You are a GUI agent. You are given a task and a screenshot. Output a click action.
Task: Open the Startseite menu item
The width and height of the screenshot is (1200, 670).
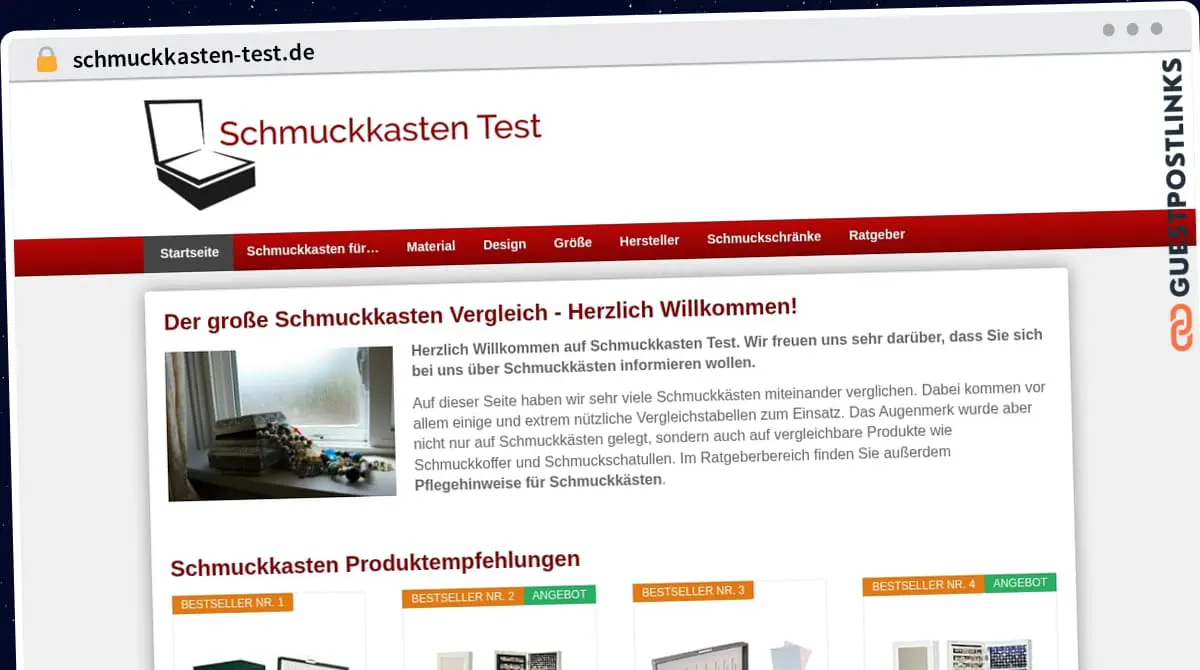pyautogui.click(x=189, y=252)
